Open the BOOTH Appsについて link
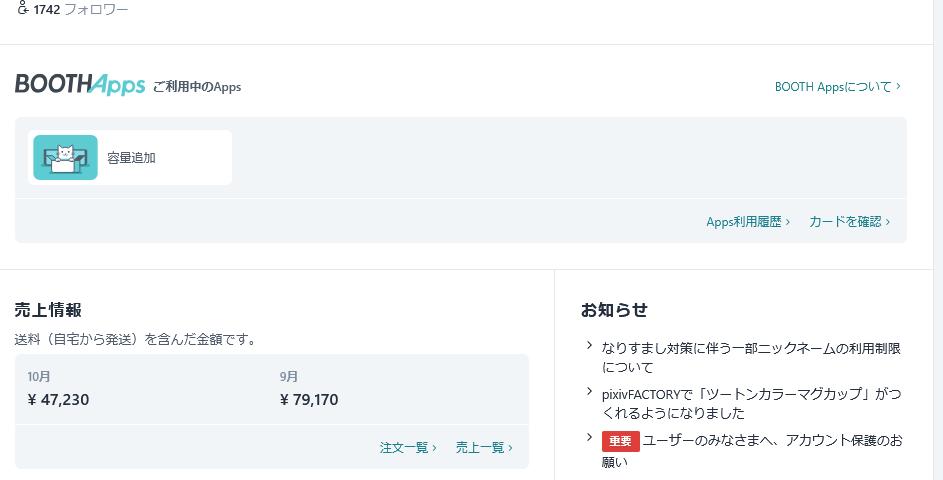943x480 pixels. pos(837,87)
